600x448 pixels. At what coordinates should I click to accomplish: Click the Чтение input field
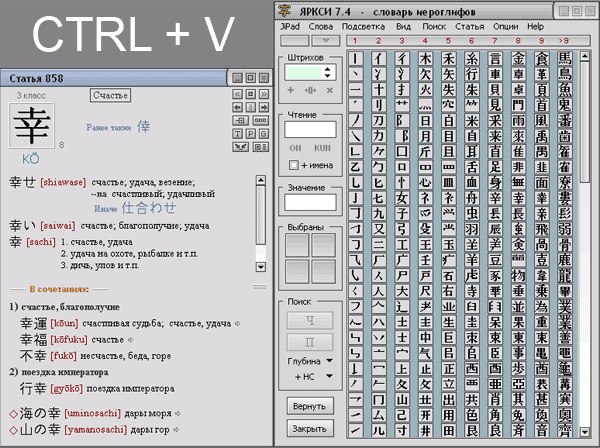[310, 130]
